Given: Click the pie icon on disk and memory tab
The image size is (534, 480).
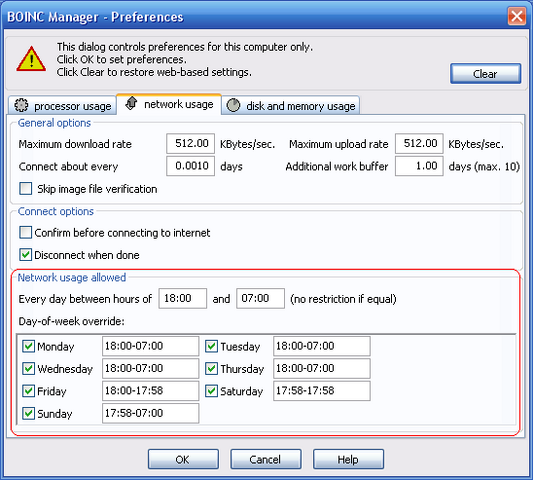Looking at the screenshot, I should coord(234,105).
